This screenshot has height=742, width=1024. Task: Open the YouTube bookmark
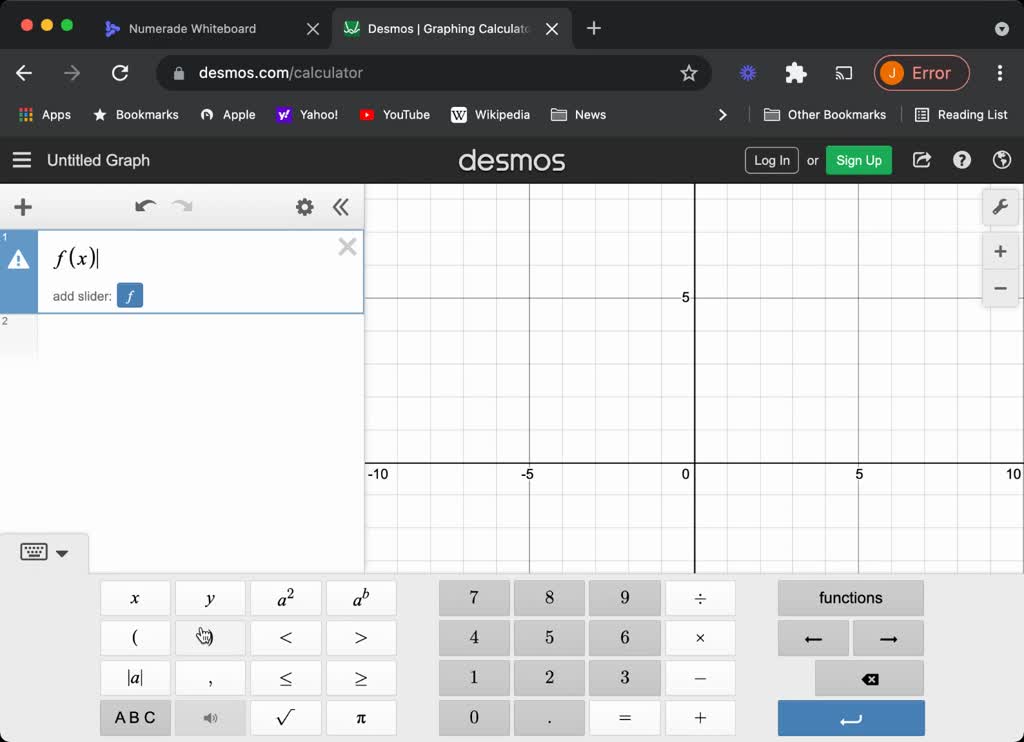395,115
